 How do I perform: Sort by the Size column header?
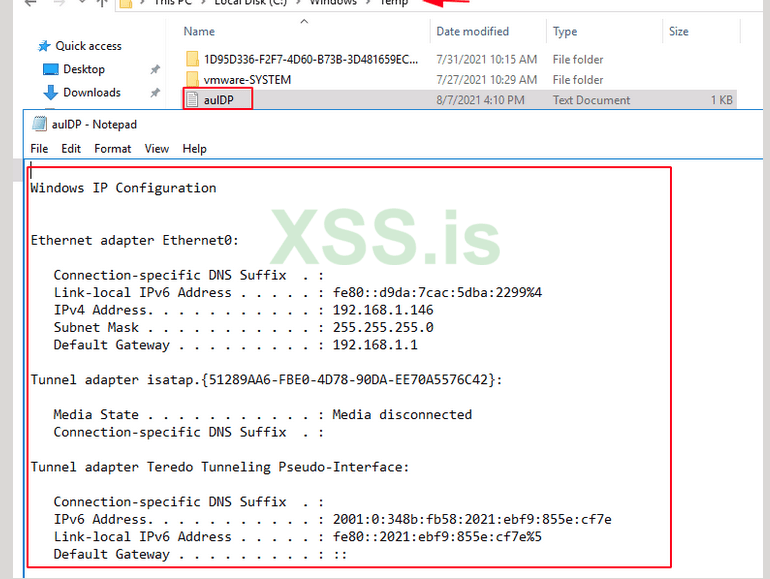click(679, 31)
